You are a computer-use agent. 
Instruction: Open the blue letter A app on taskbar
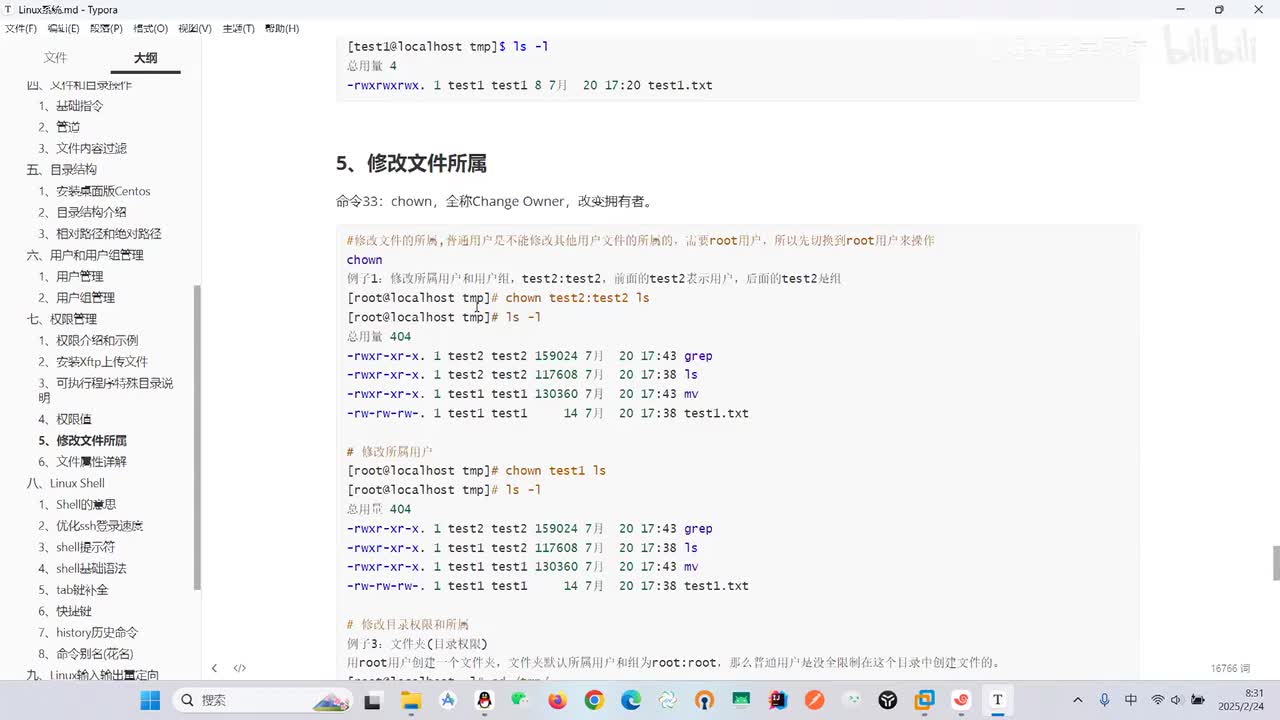448,701
